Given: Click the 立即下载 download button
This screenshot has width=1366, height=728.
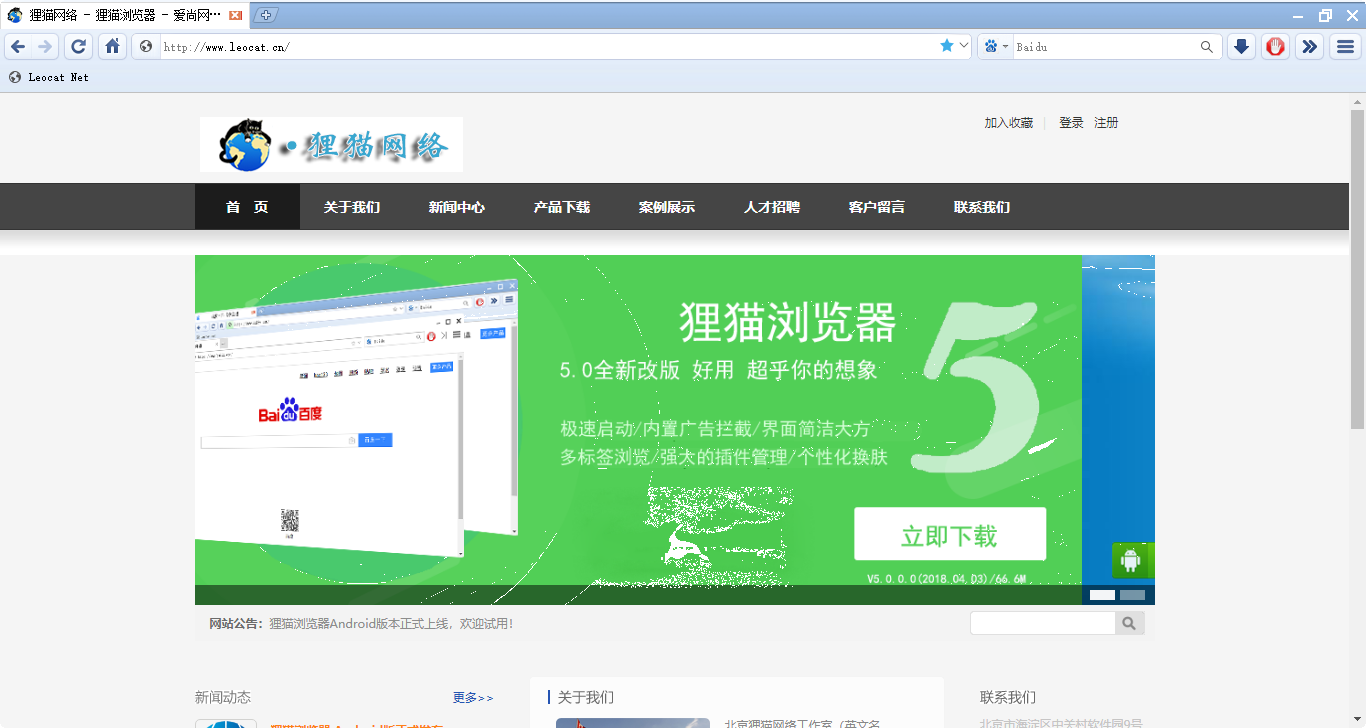Looking at the screenshot, I should [950, 534].
